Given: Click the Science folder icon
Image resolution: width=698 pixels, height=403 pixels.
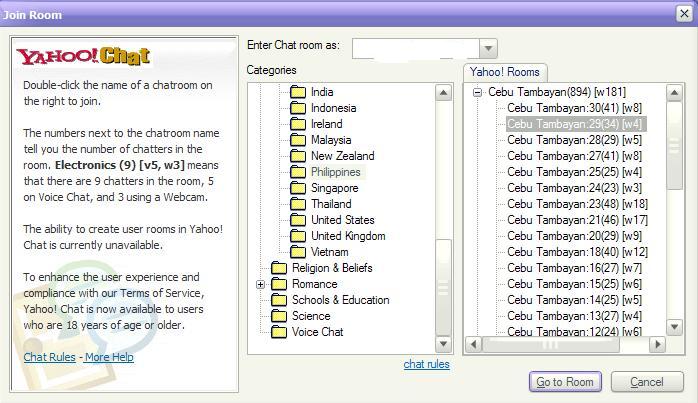Looking at the screenshot, I should pos(278,316).
